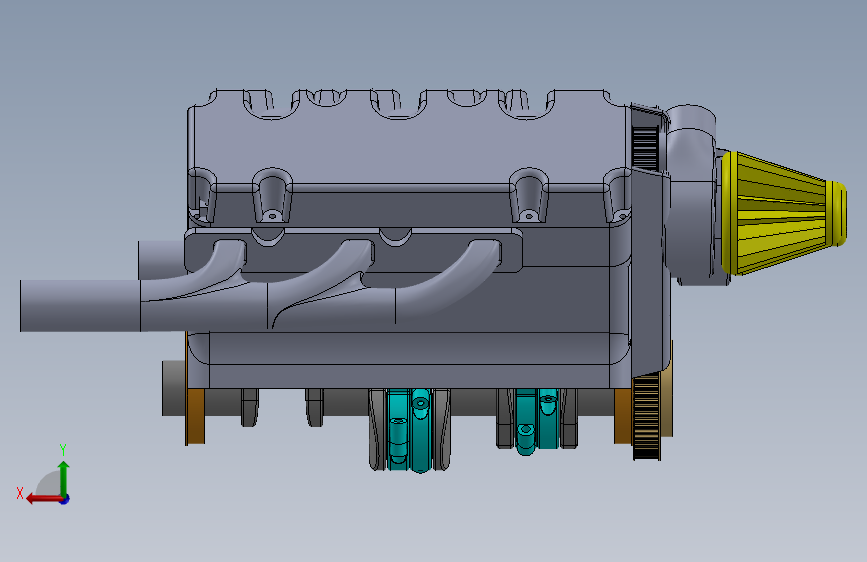This screenshot has height=562, width=867.
Task: Click the green Y axis arrow of triad
Action: pyautogui.click(x=64, y=477)
